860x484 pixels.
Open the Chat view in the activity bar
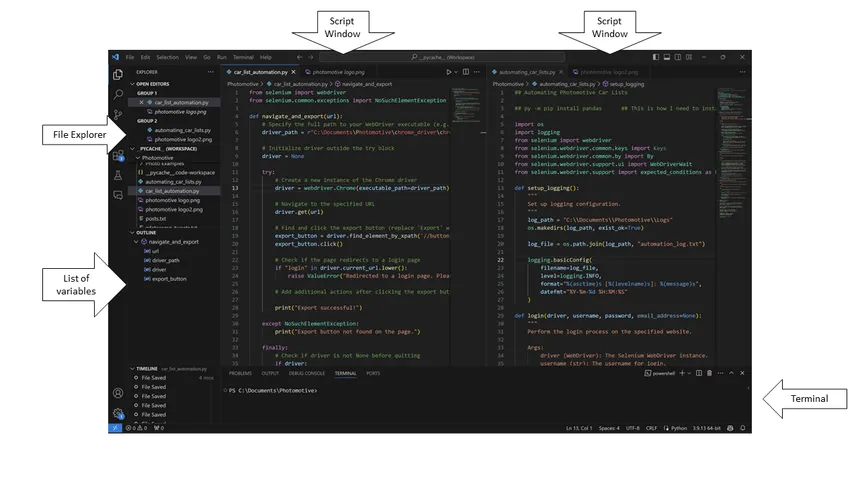[x=118, y=195]
